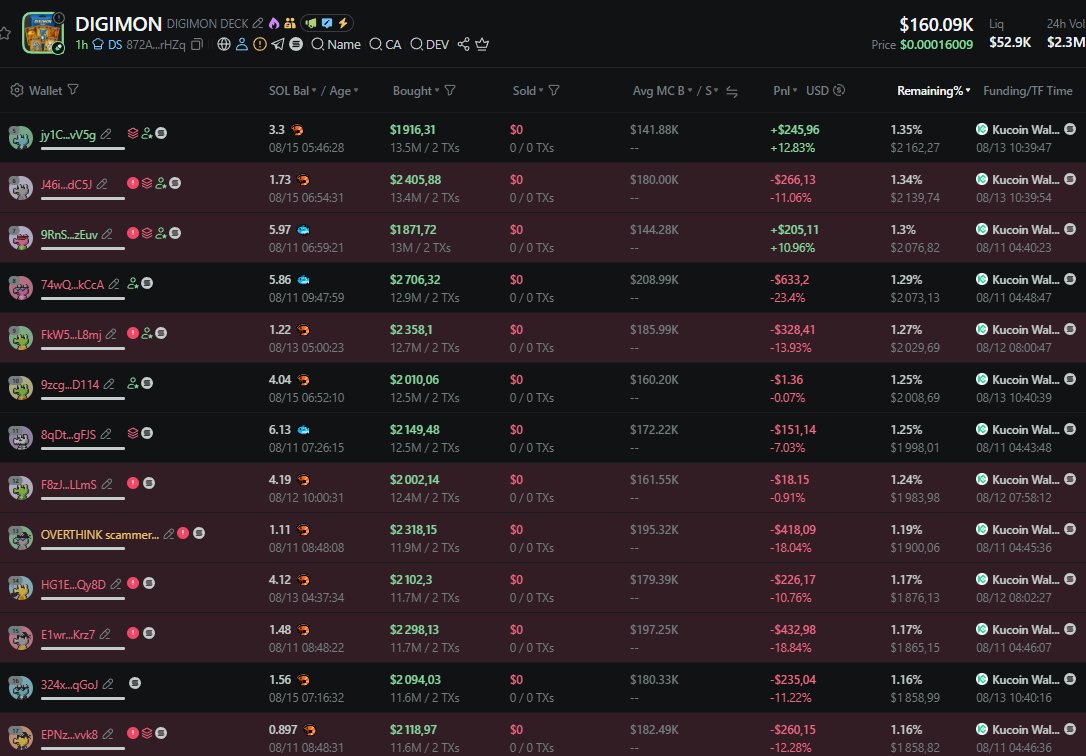The height and width of the screenshot is (756, 1086).
Task: Search token by DEV
Action: (430, 44)
